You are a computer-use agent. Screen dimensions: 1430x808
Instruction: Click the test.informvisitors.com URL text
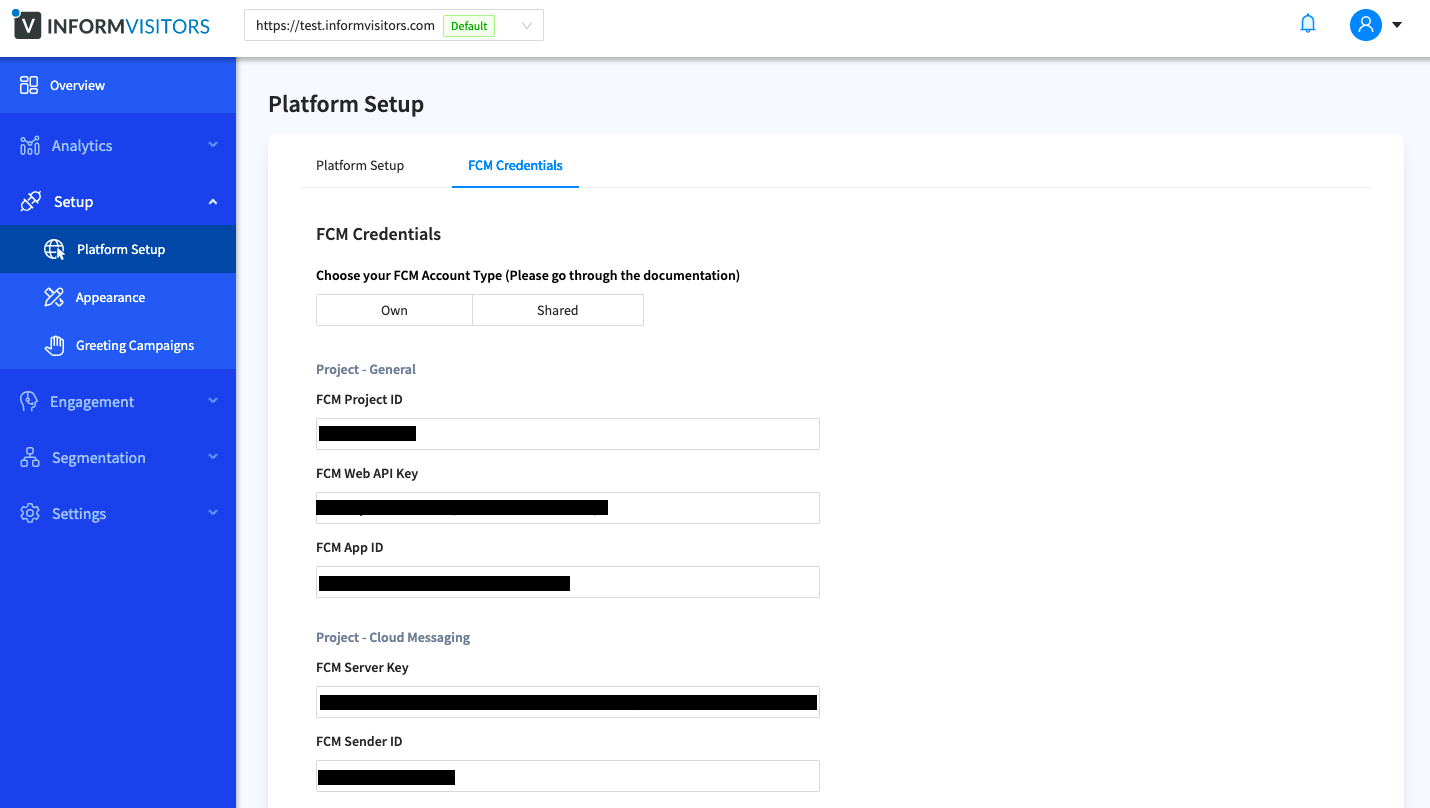pyautogui.click(x=345, y=26)
